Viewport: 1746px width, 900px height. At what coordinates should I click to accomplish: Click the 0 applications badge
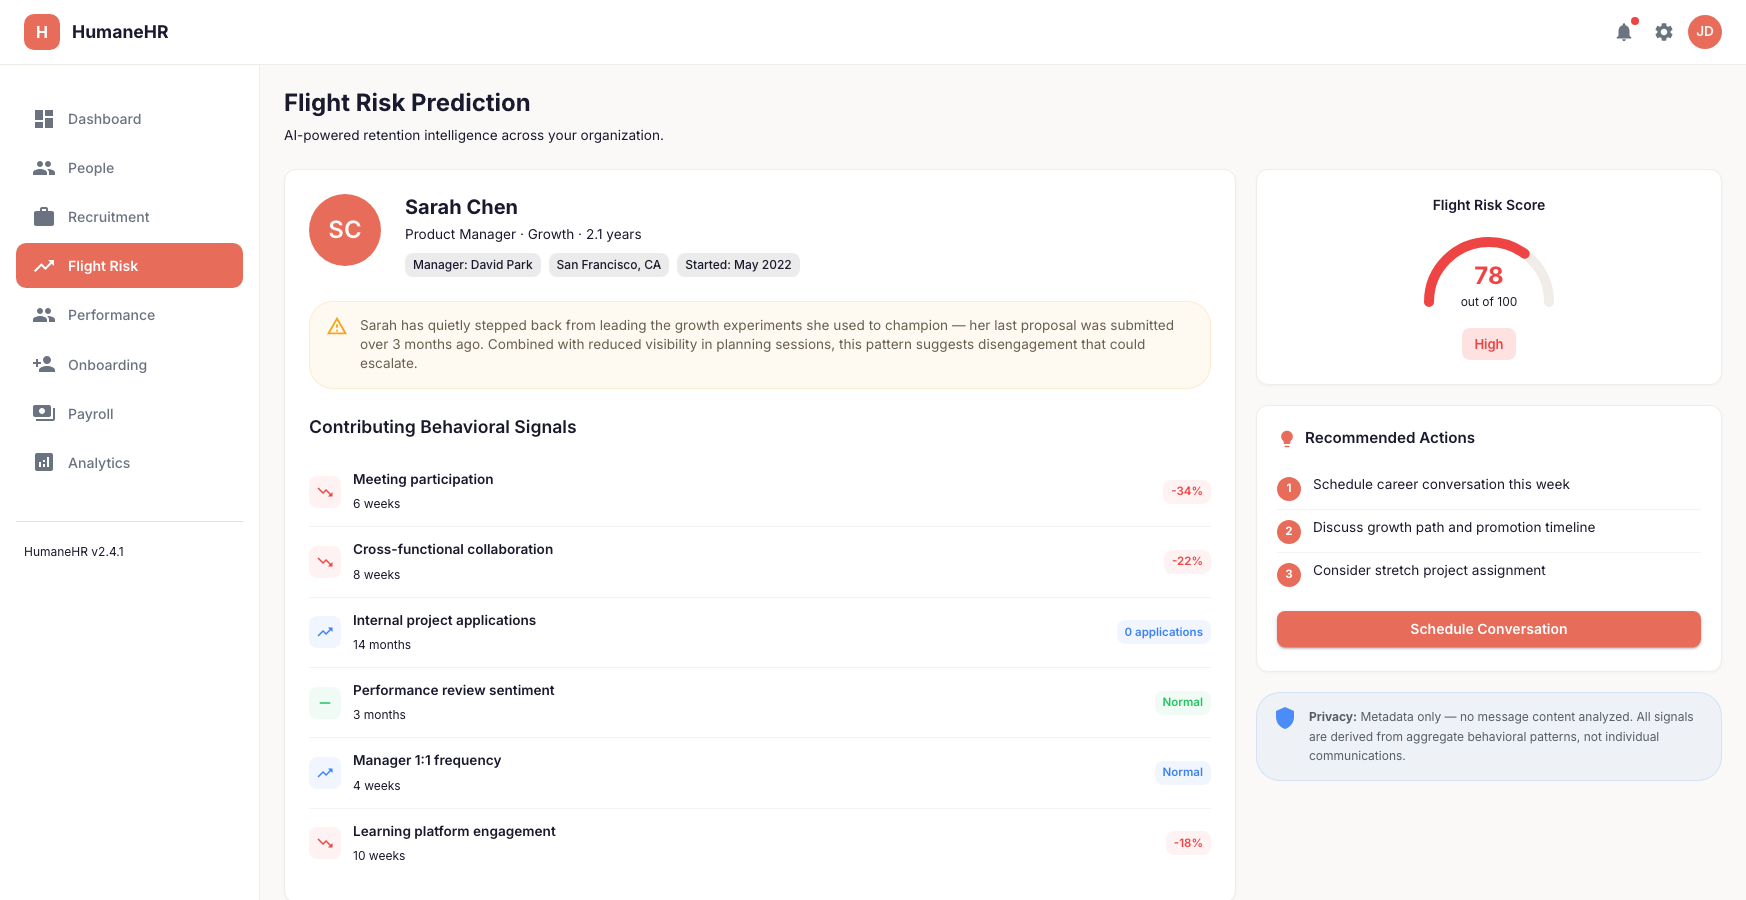[1163, 632]
